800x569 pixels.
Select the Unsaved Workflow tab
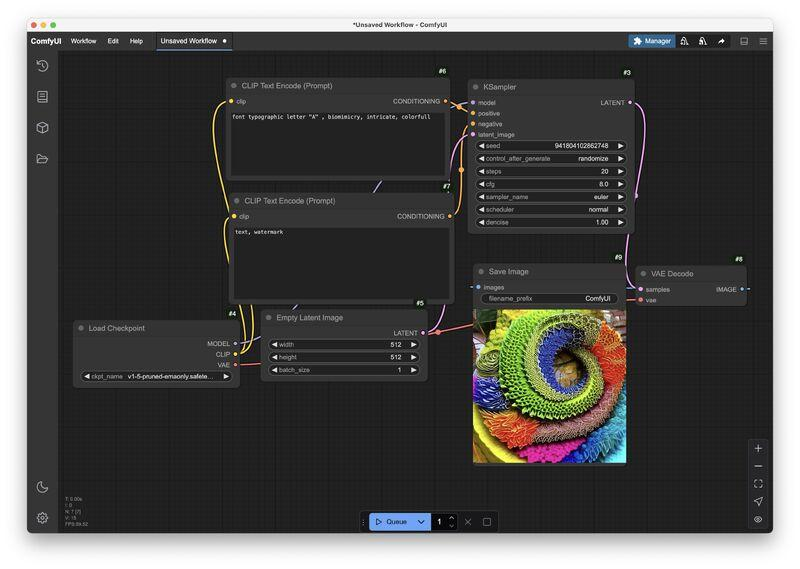click(194, 41)
